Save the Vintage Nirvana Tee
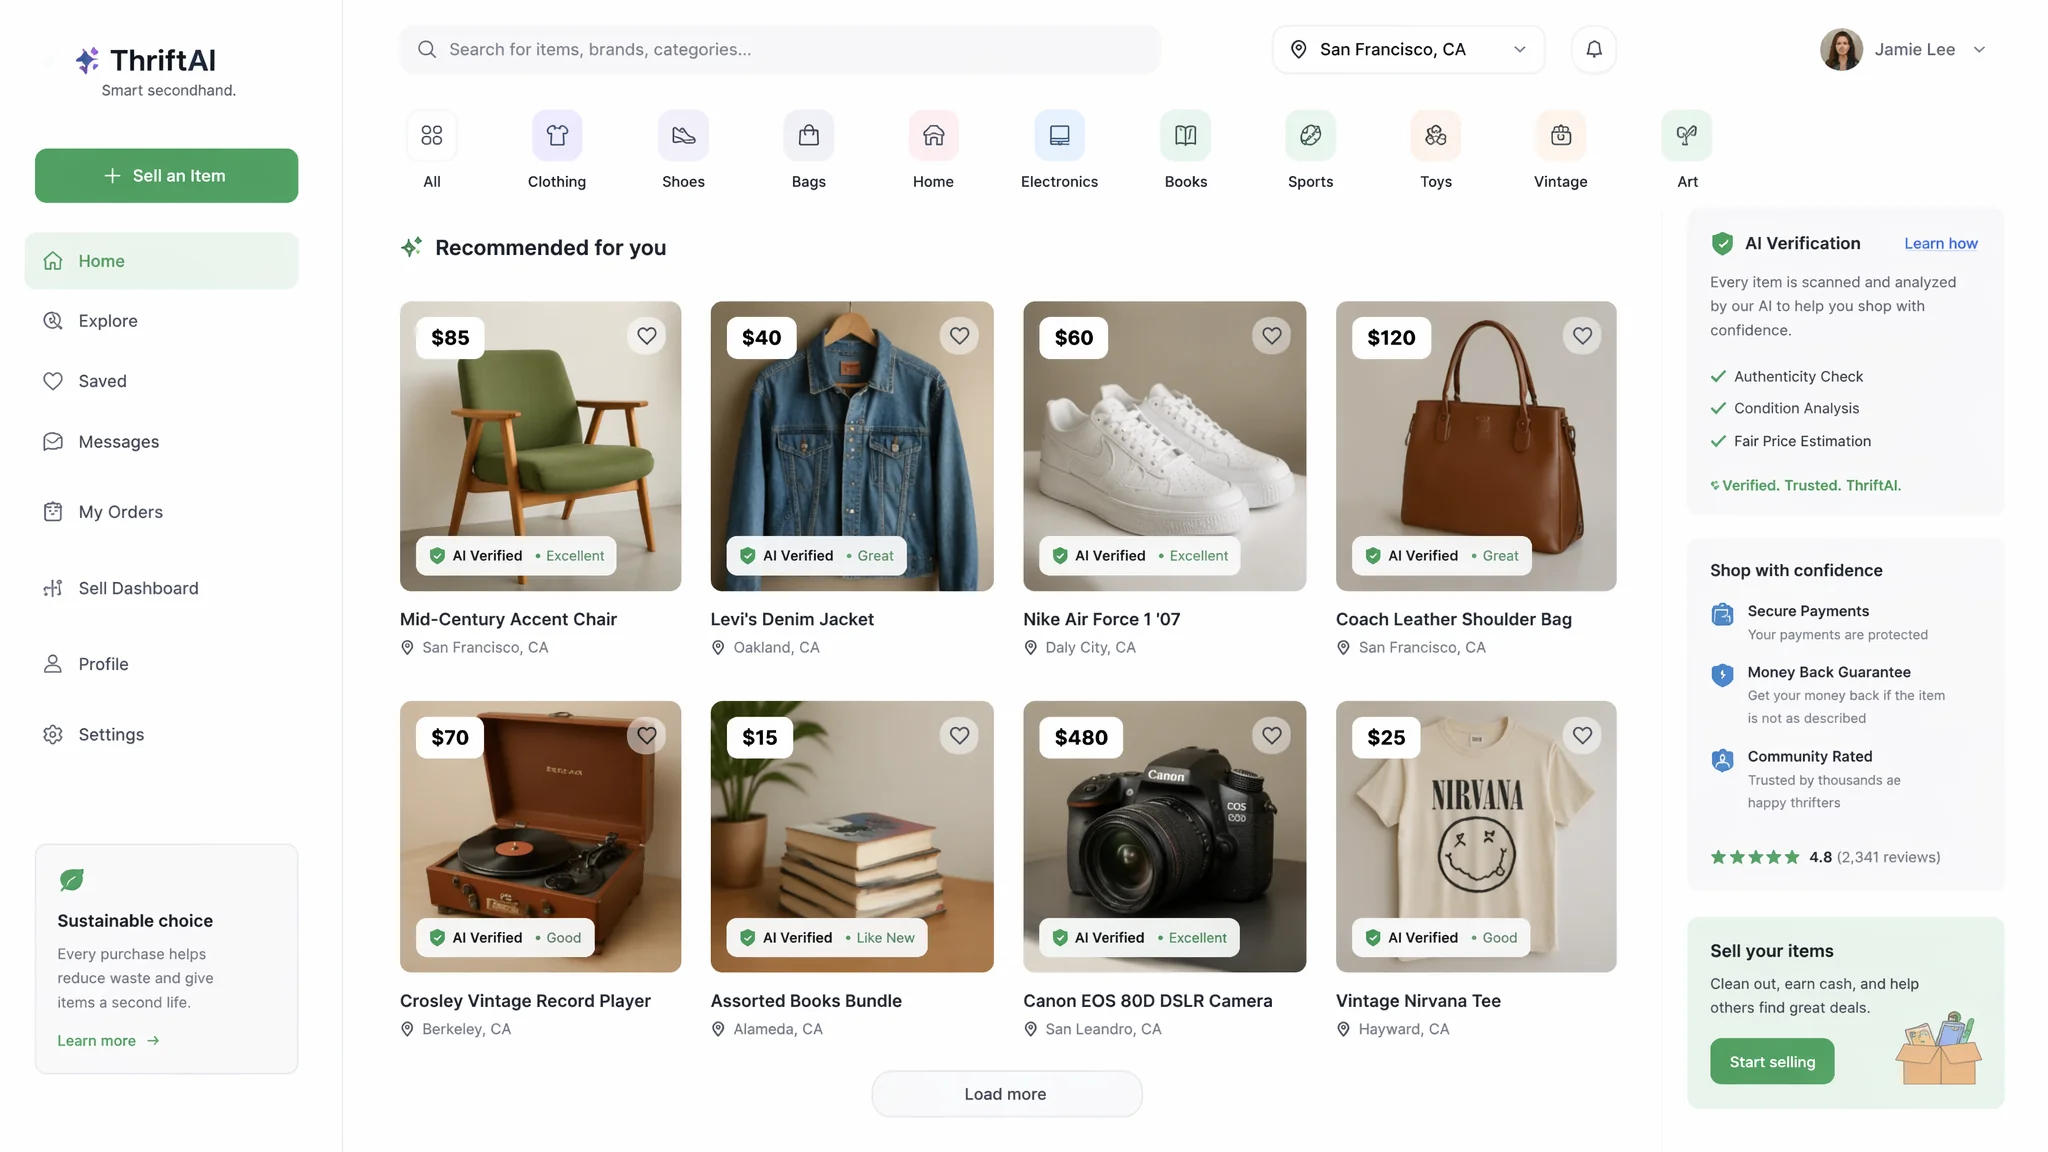This screenshot has width=2048, height=1152. click(1582, 736)
